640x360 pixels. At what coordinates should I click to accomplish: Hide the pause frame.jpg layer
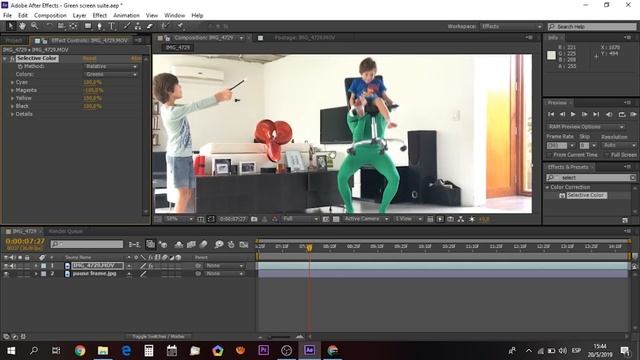pos(6,274)
